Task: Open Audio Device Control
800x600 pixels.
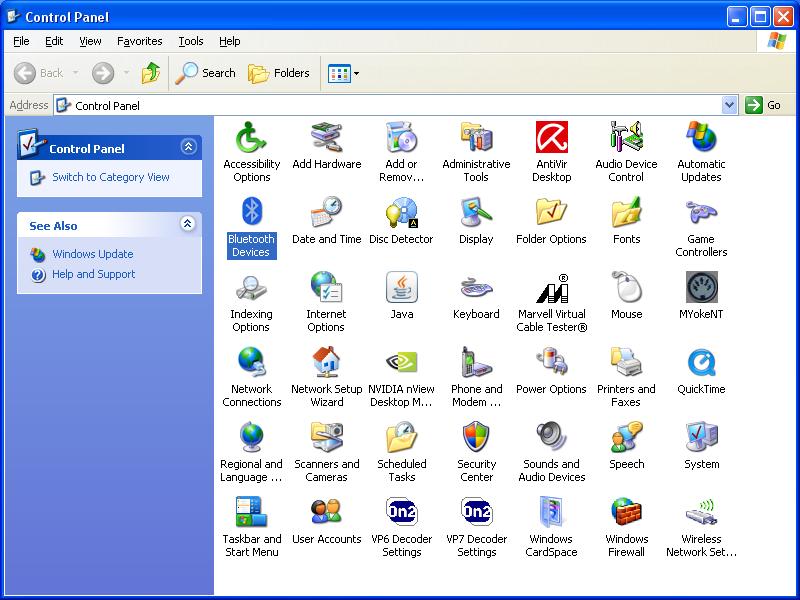Action: [626, 138]
